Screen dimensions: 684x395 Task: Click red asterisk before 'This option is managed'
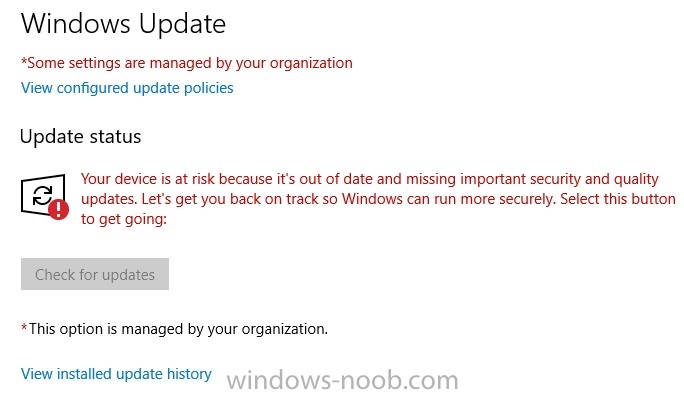tap(24, 327)
